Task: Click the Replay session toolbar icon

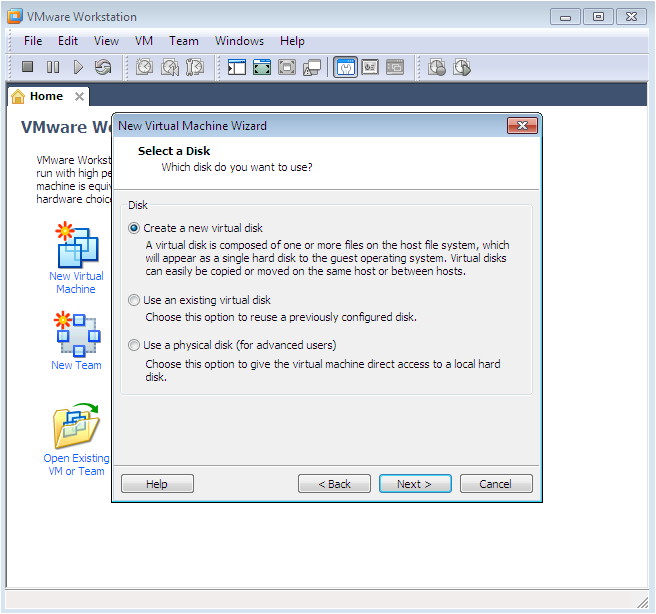Action: 462,67
